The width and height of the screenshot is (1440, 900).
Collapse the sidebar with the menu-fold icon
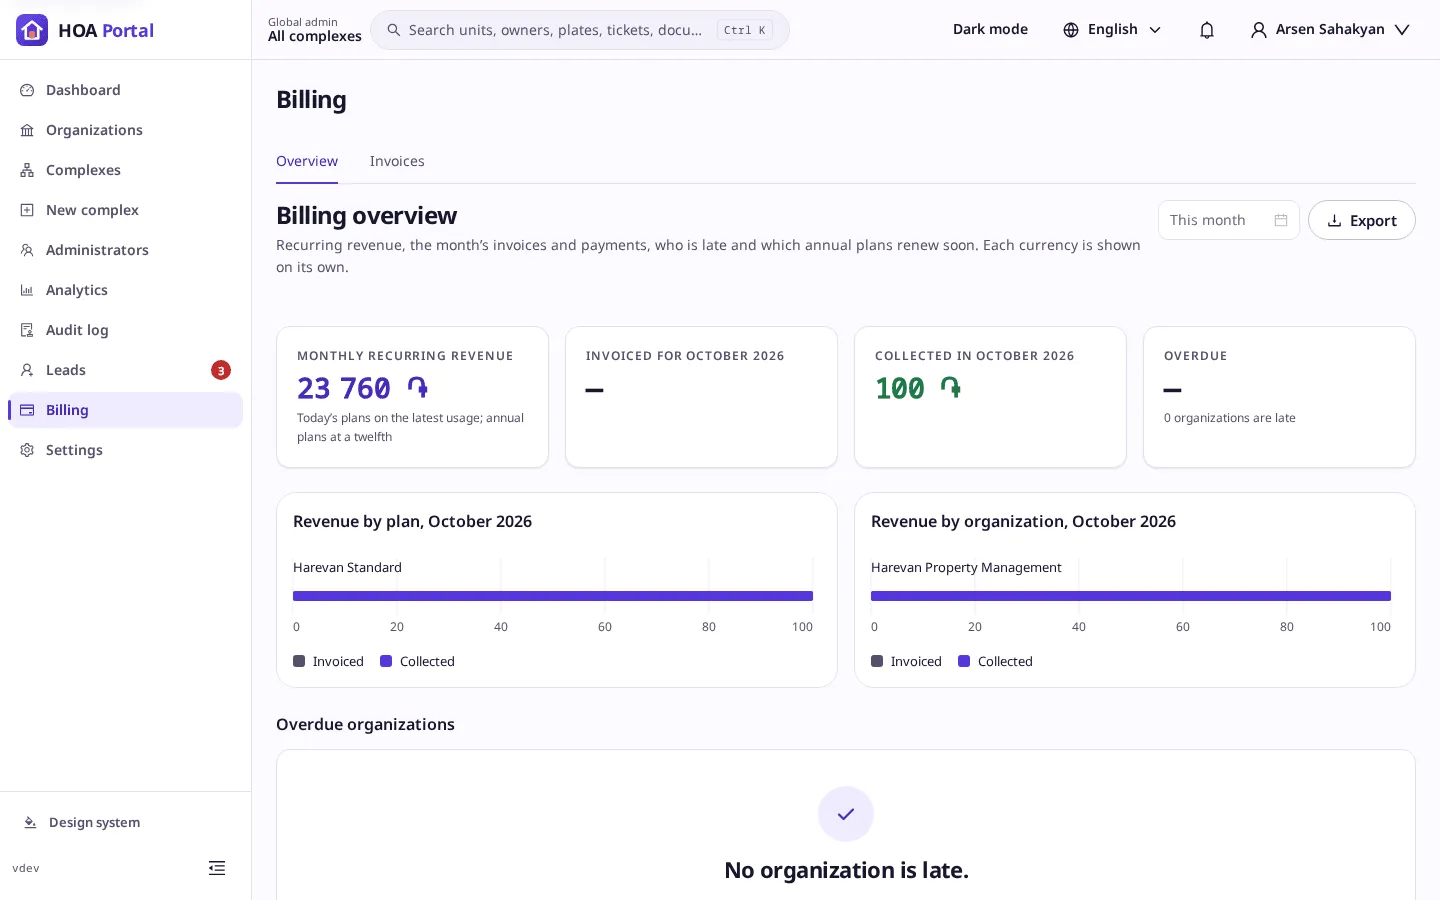pyautogui.click(x=217, y=868)
